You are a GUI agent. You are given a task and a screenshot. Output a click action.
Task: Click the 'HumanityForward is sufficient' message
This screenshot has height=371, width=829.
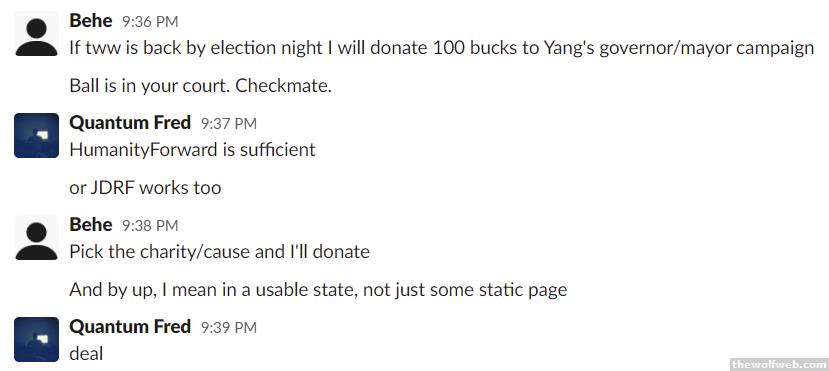192,150
